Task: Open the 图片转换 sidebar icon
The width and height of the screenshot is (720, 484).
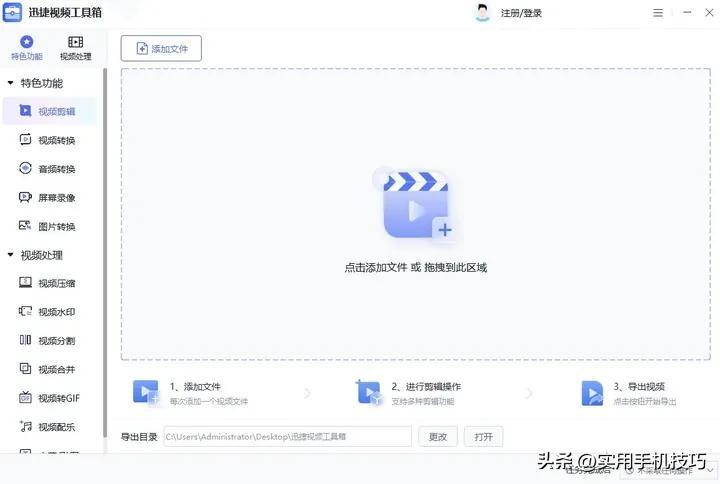Action: point(25,225)
